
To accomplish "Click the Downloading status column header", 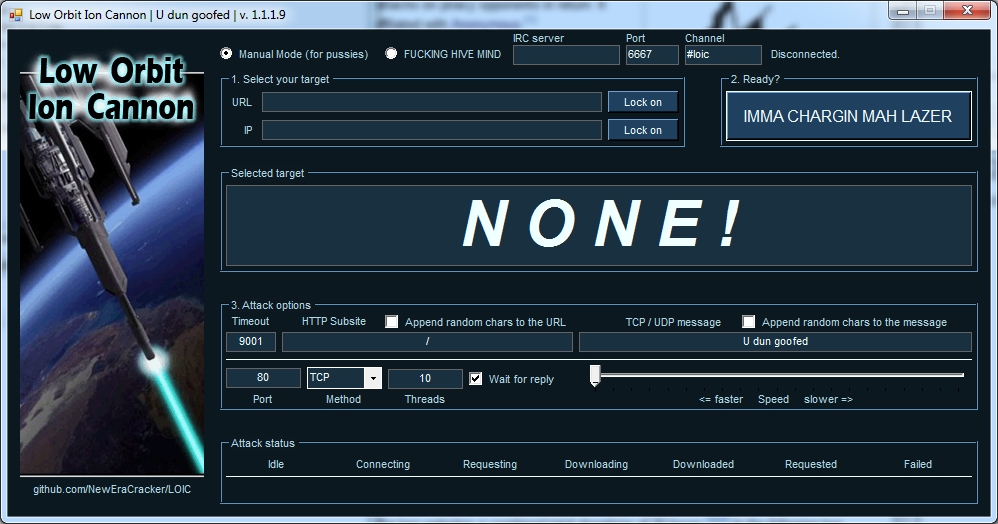I will click(596, 464).
